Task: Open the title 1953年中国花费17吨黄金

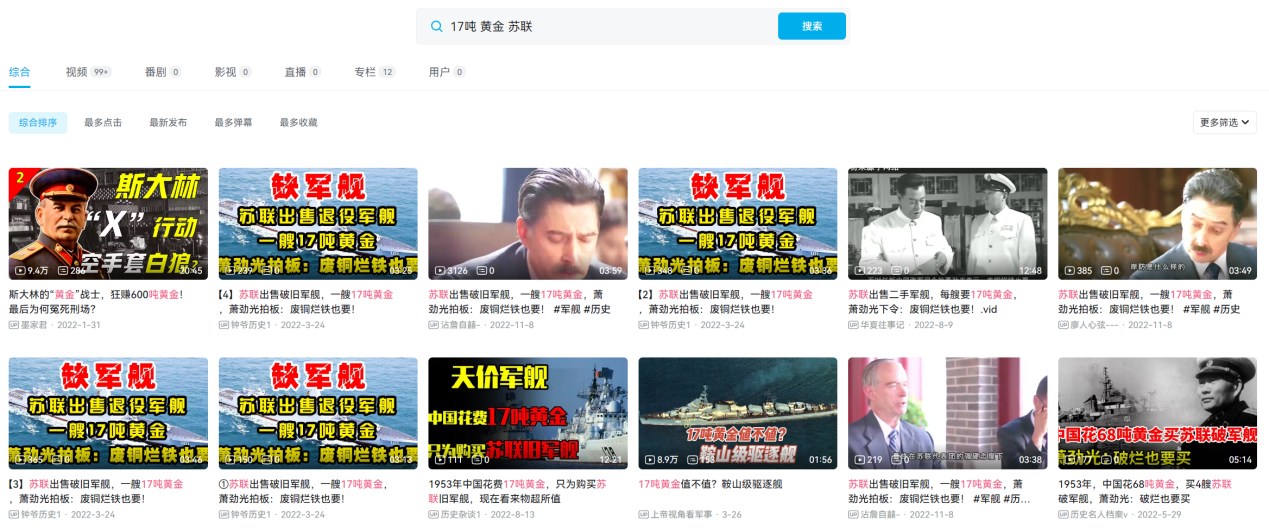Action: (518, 491)
